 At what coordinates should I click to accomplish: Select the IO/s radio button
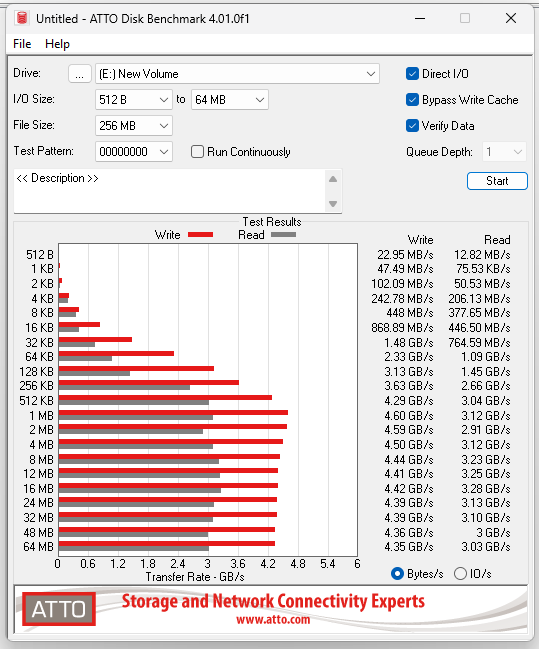[460, 574]
